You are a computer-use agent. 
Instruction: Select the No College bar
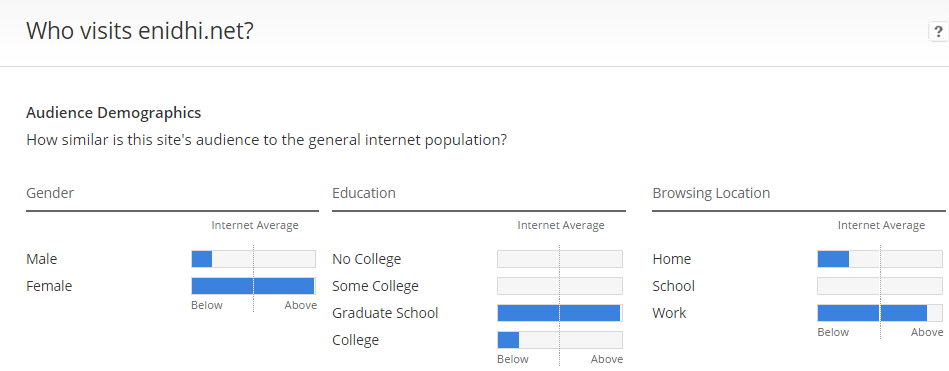pos(560,259)
